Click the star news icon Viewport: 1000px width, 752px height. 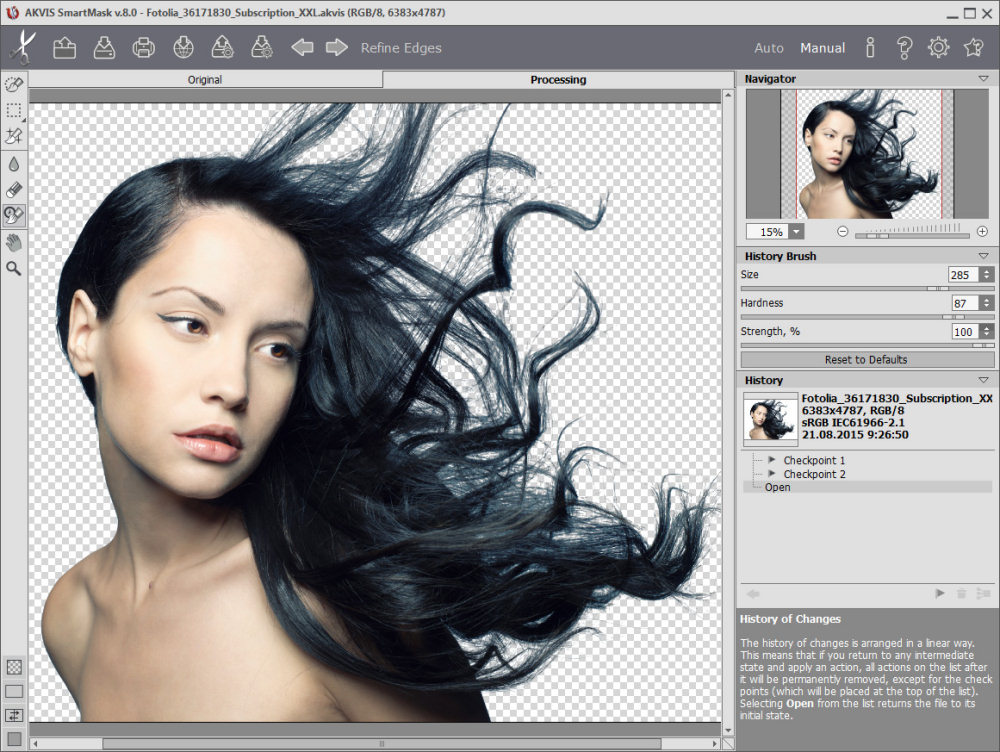974,47
